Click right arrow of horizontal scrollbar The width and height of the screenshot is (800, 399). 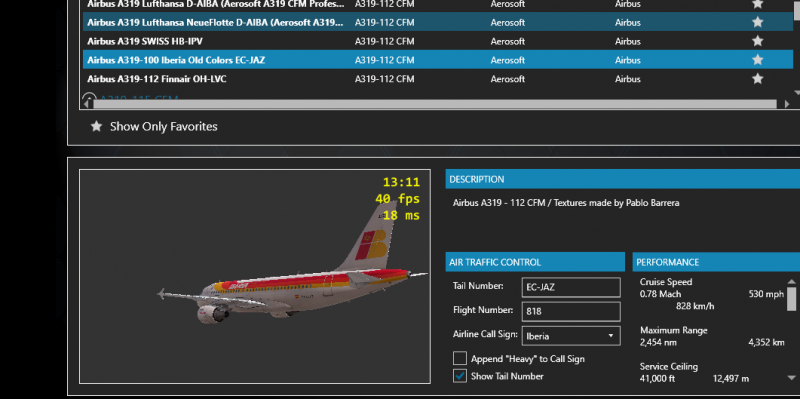coord(787,104)
